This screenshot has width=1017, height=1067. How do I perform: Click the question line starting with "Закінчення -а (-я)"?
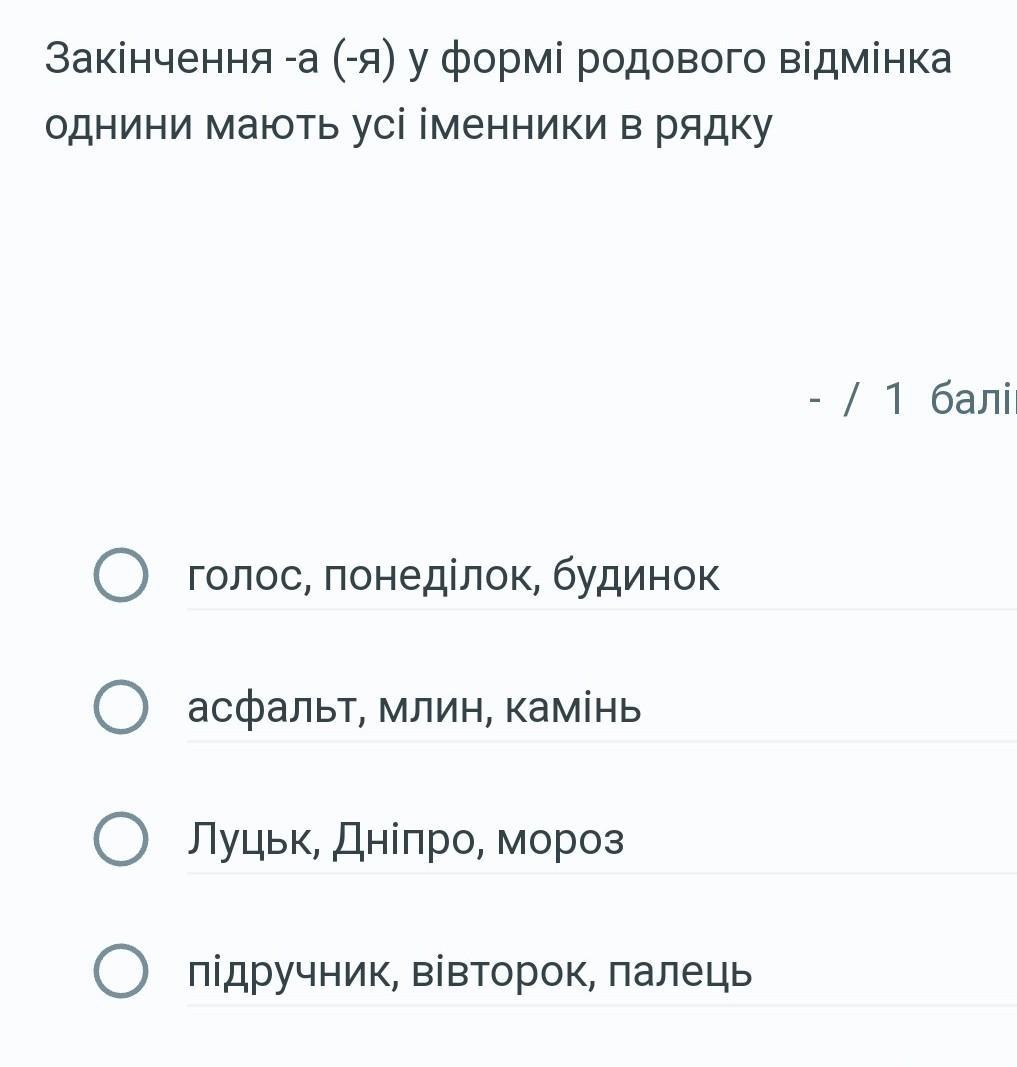tap(497, 60)
